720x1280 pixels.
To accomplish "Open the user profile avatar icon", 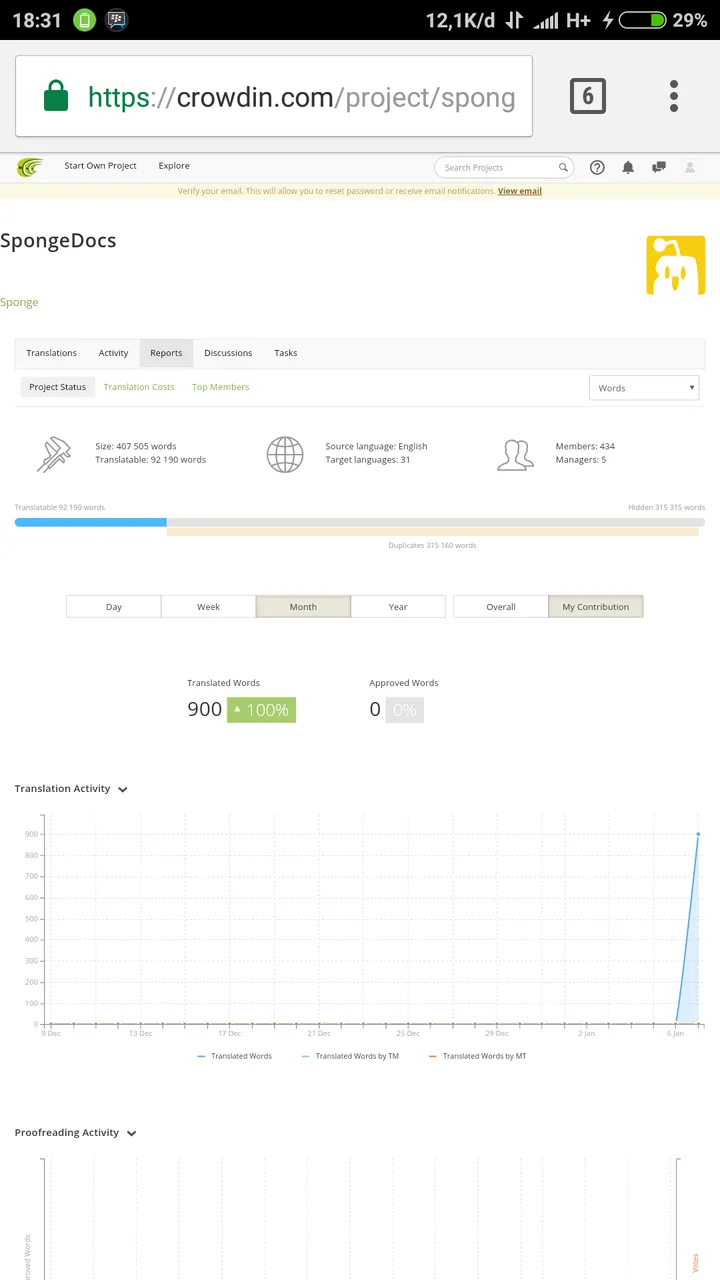I will (x=689, y=167).
